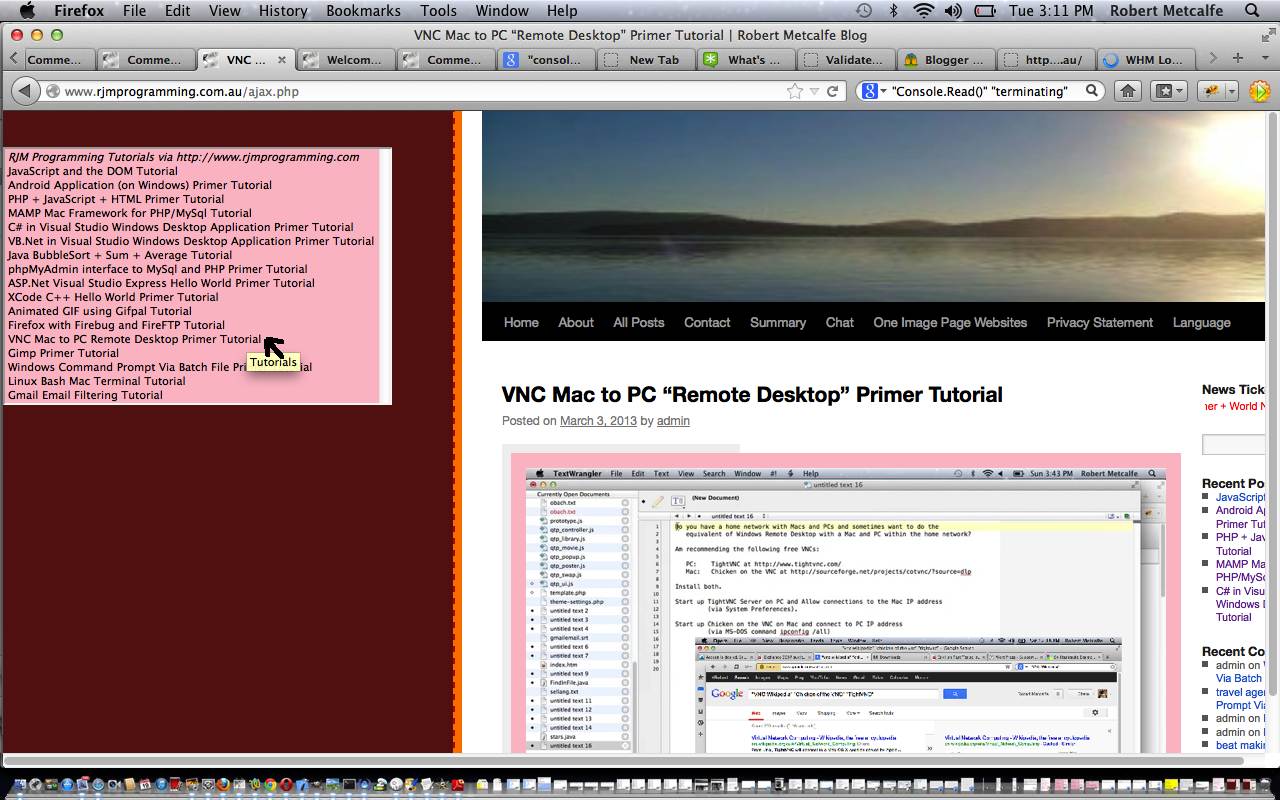Click Contact in the blog navigation
This screenshot has width=1280, height=800.
click(707, 322)
